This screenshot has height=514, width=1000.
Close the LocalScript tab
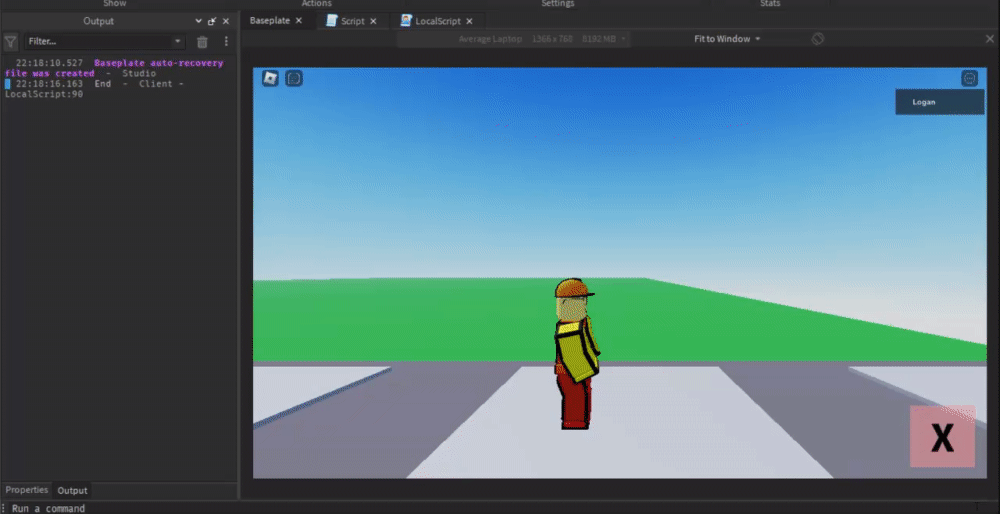click(469, 21)
